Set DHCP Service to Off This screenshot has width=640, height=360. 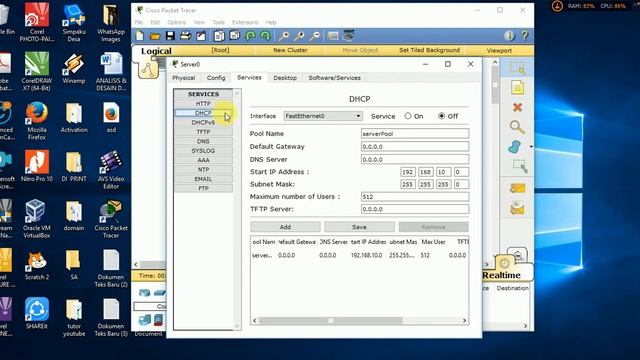(441, 116)
